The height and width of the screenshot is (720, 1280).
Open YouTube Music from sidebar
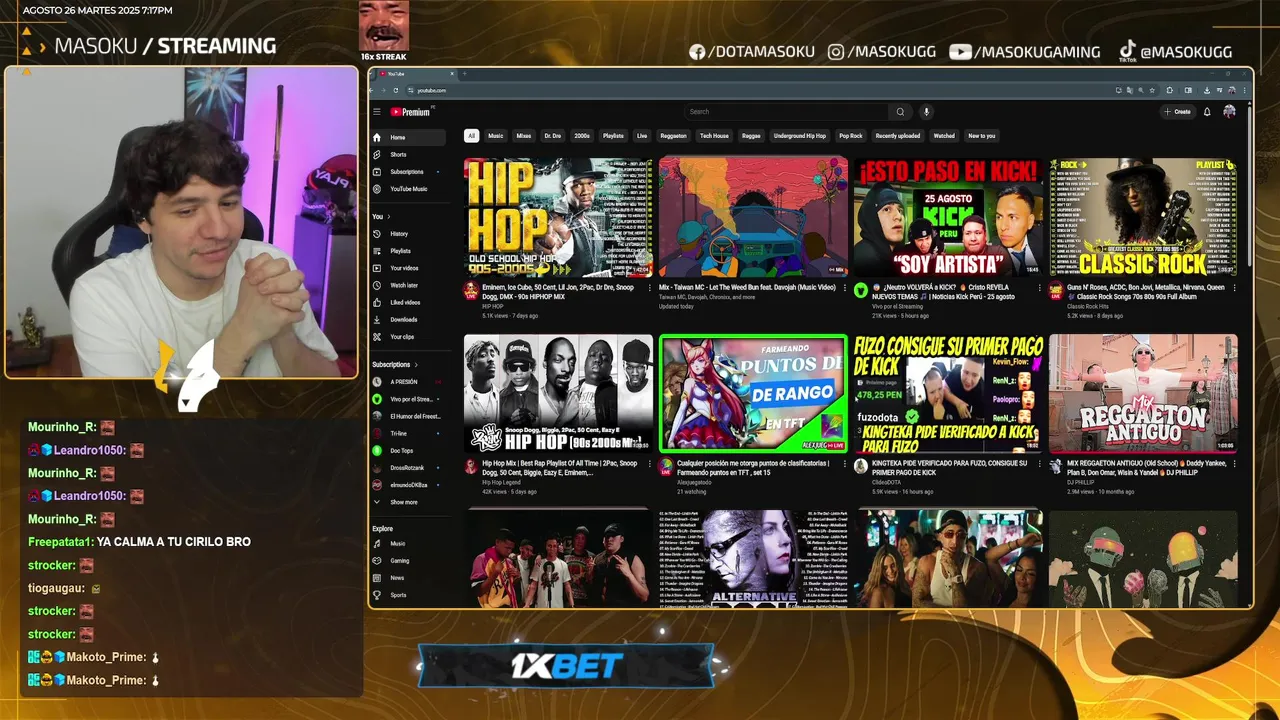408,188
